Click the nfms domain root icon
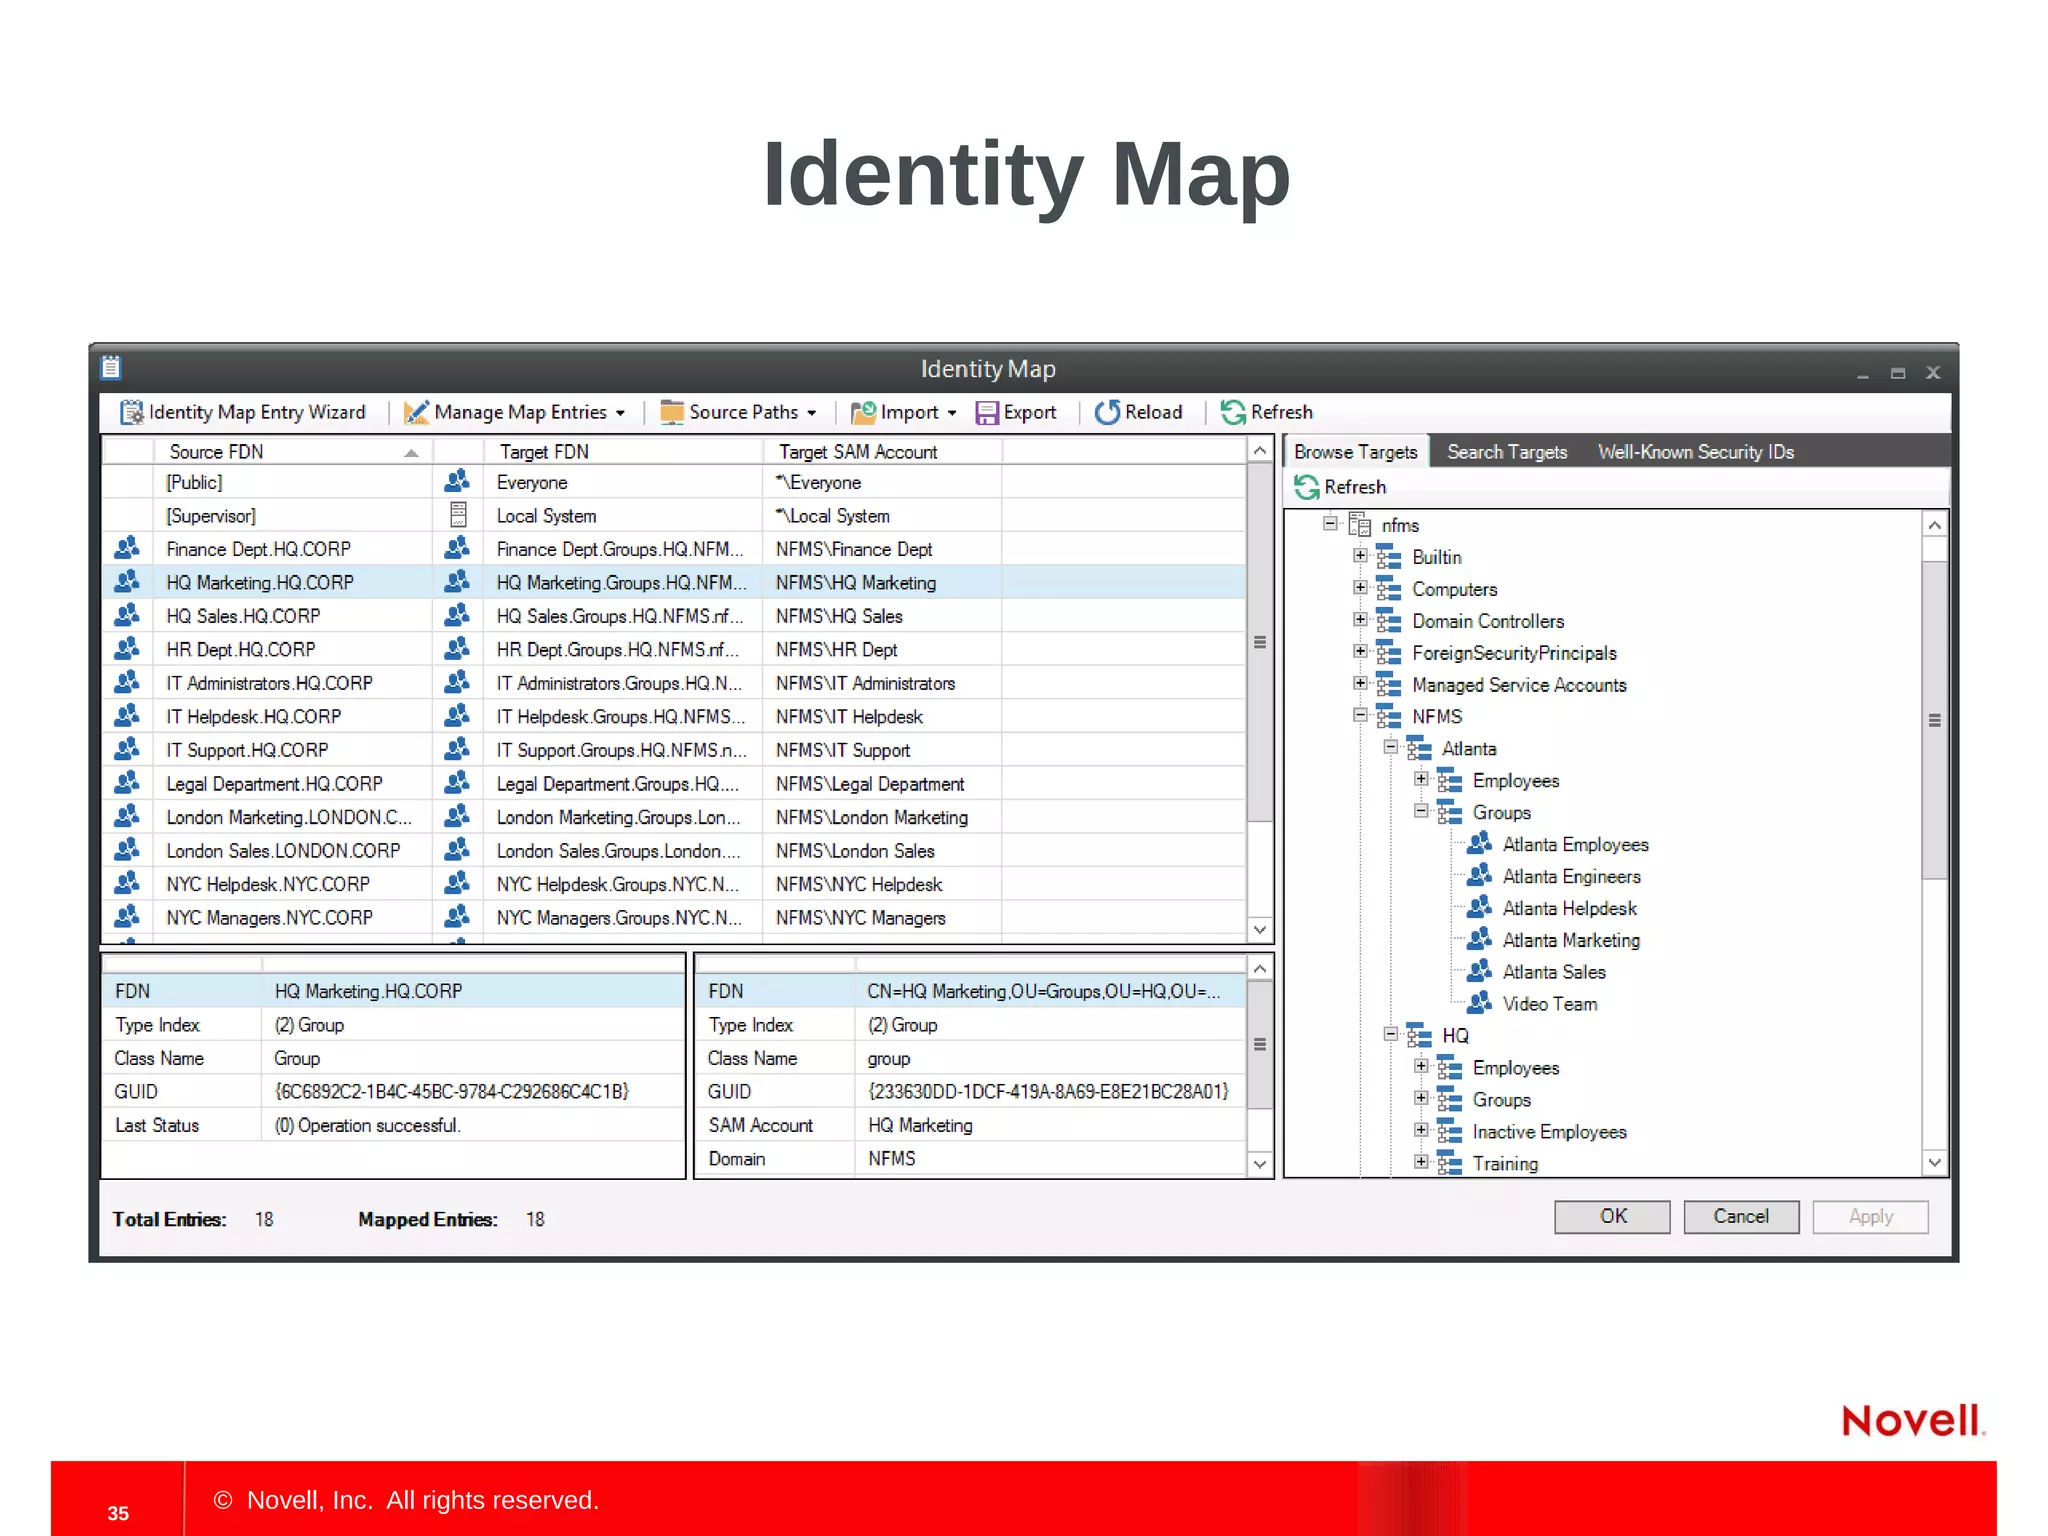Screen dimensions: 2048x1536 [1360, 525]
